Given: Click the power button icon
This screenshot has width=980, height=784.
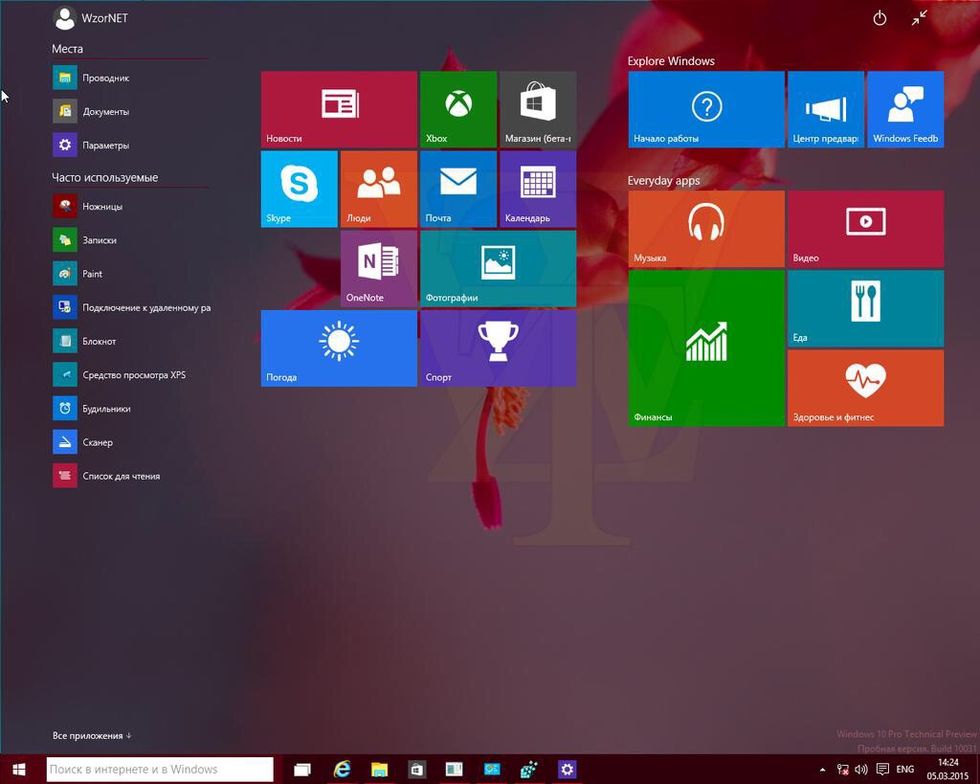Looking at the screenshot, I should click(x=880, y=18).
